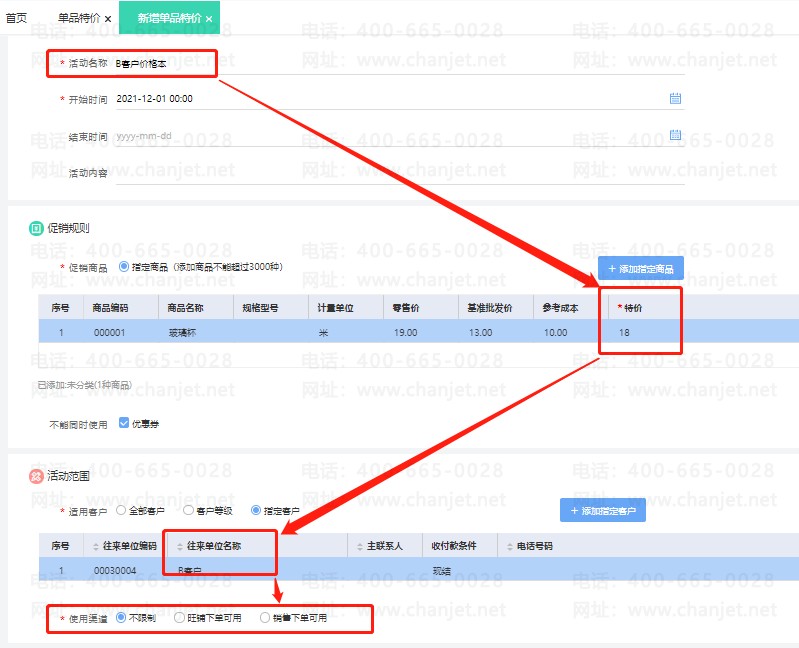Click the 计量单位 column header
The image size is (799, 648).
coord(335,308)
